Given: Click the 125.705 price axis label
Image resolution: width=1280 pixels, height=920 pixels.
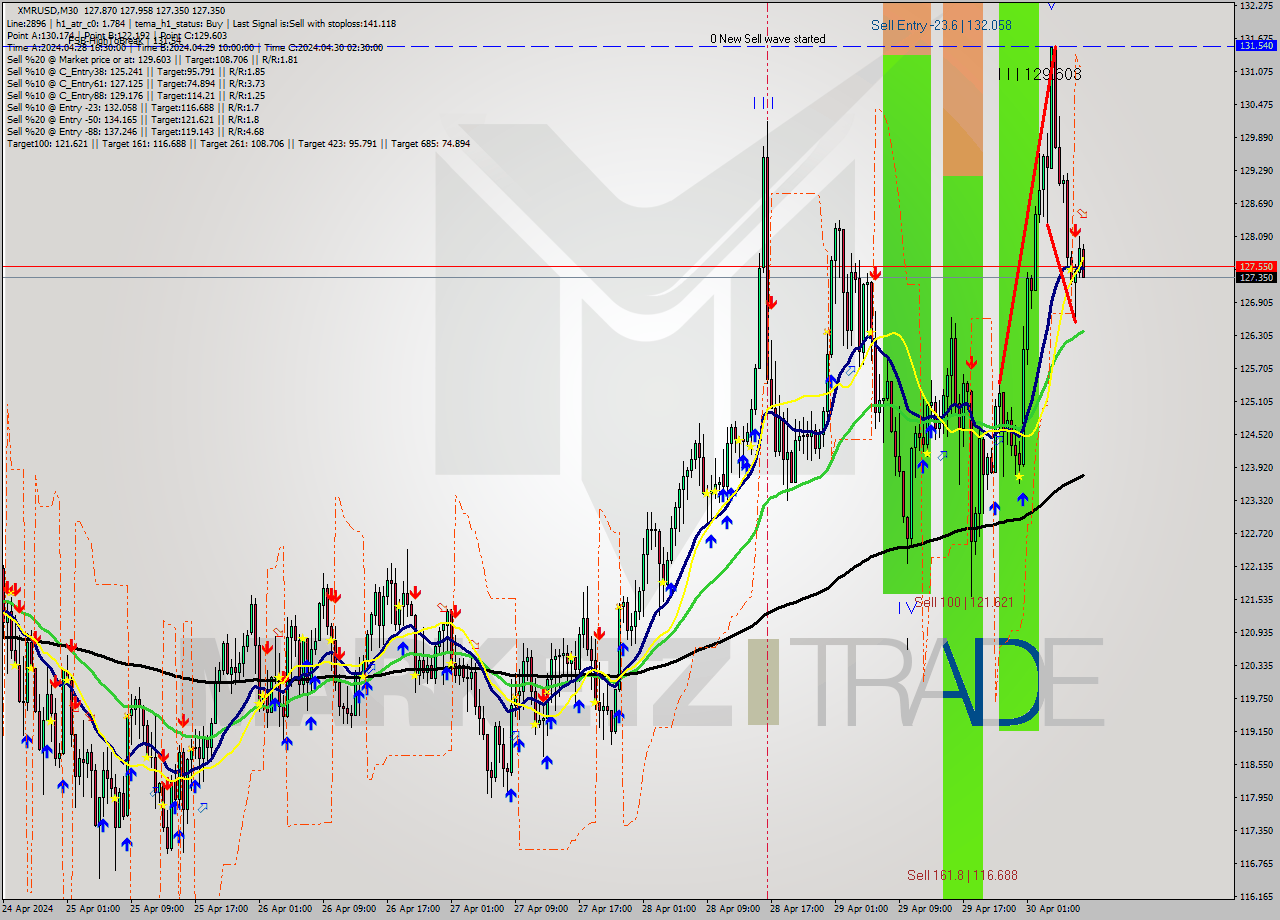Looking at the screenshot, I should 1255,369.
